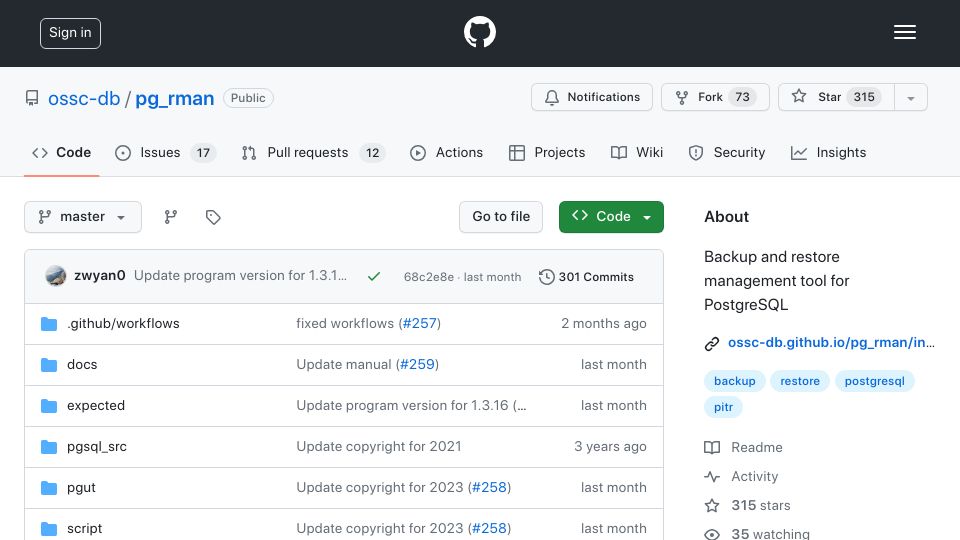Screen dimensions: 960x540
Task: Open the Update program version for 1.3.16 commit
Action: (411, 405)
